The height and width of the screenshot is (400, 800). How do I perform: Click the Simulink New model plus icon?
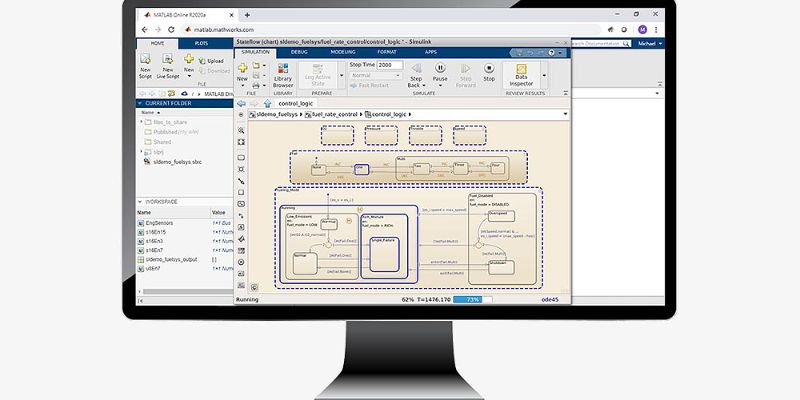pyautogui.click(x=242, y=68)
